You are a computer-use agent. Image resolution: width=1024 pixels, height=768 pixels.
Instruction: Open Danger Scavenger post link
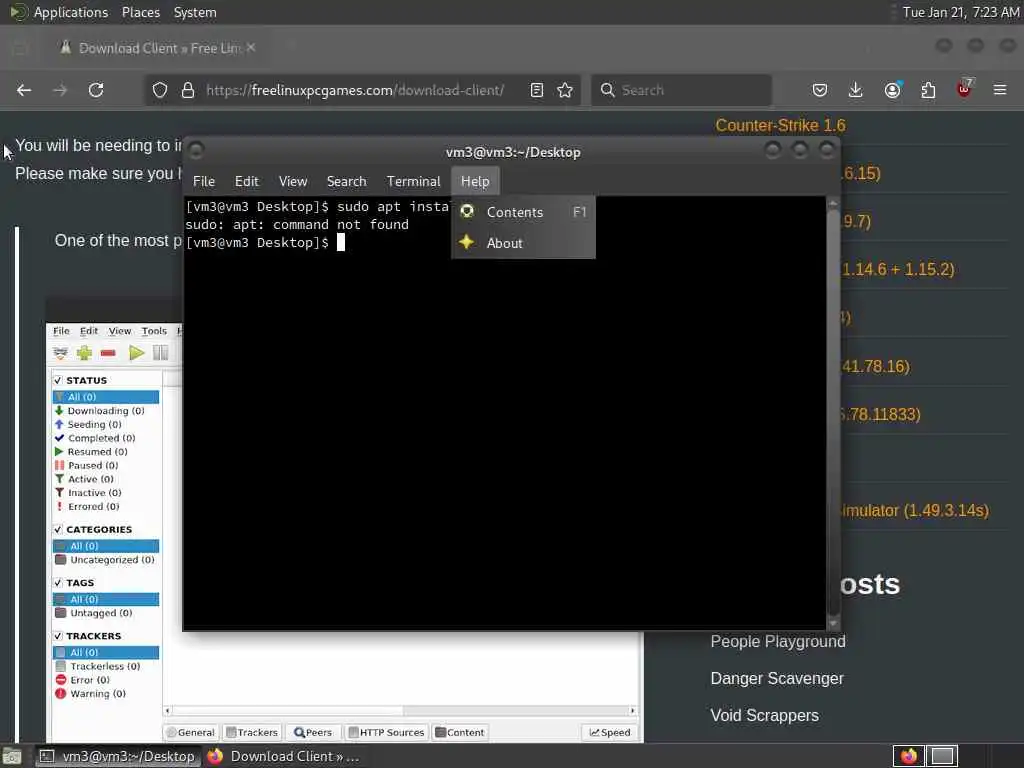click(x=777, y=679)
